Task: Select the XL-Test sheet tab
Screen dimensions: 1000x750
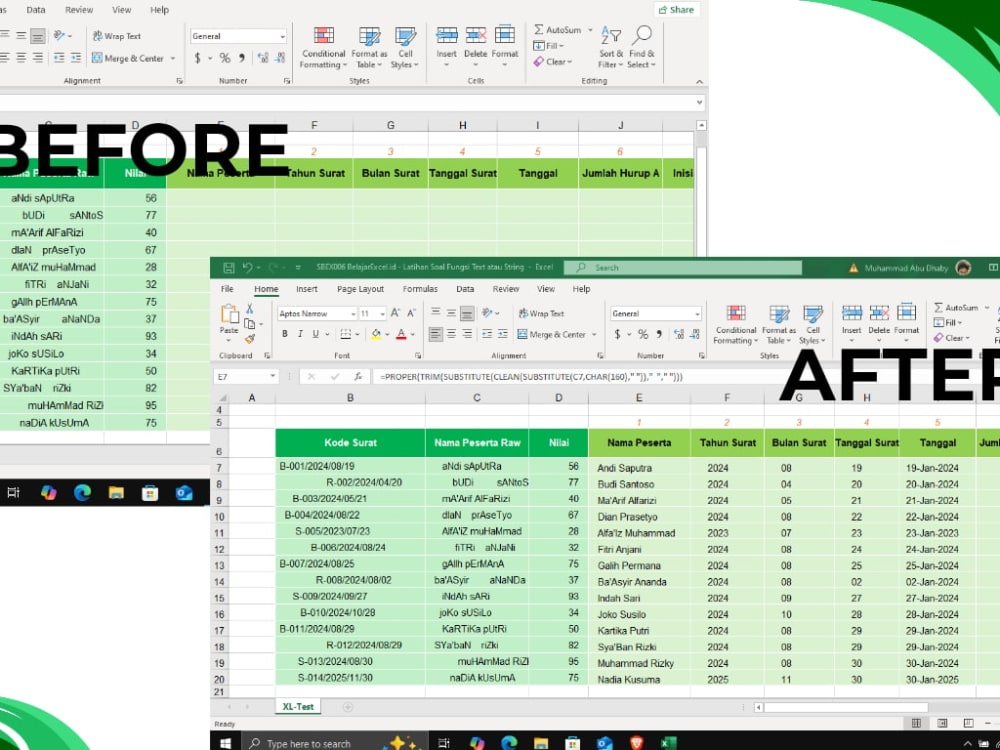Action: [298, 707]
